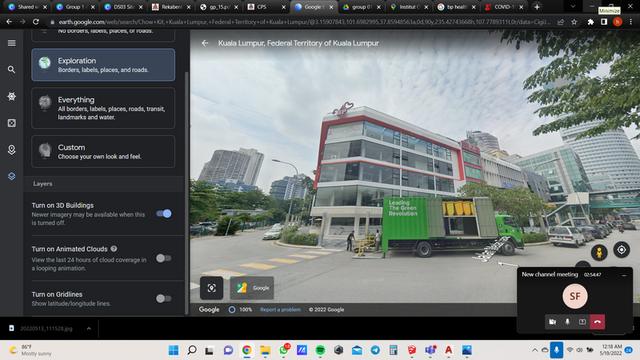Click the map style panel scrollbar
Viewport: 640px width, 360px height.
pyautogui.click(x=187, y=192)
